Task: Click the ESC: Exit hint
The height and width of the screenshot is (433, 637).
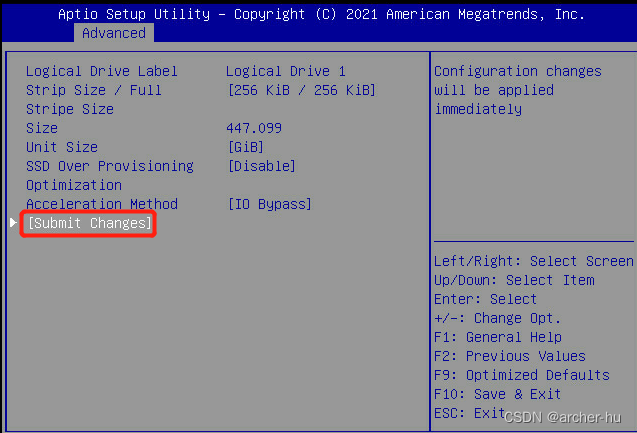Action: pos(470,413)
